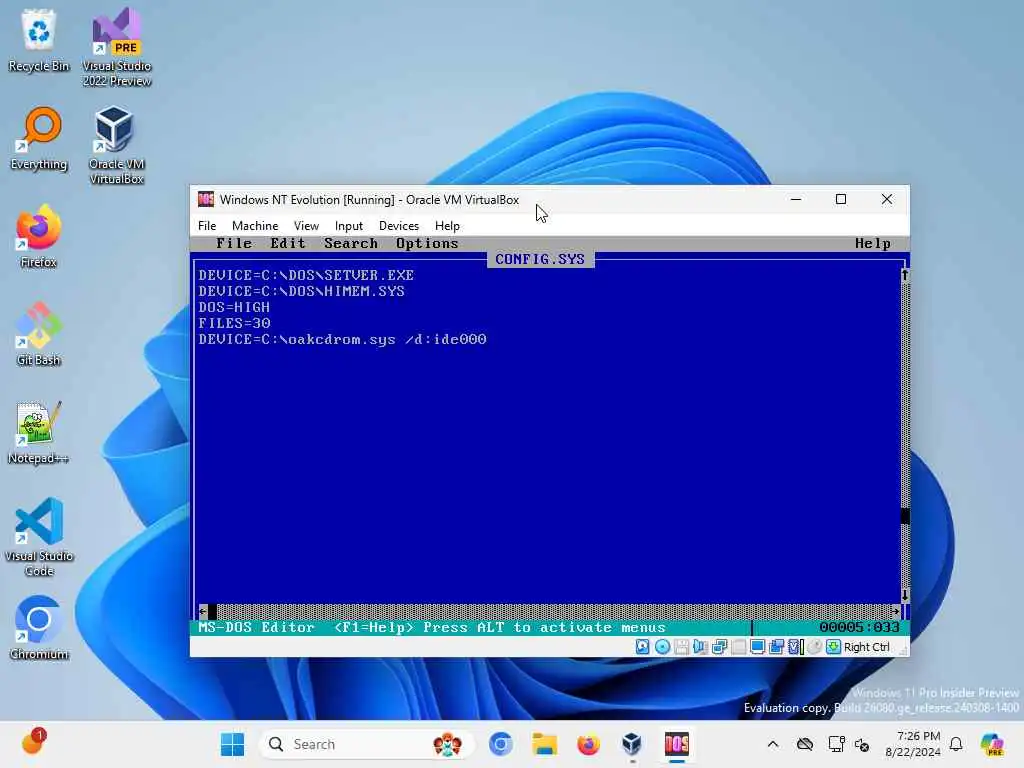Click the 00005:033 cursor position readout

859,627
